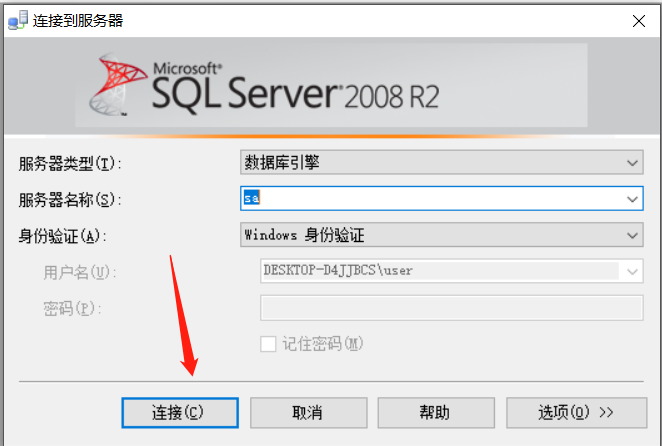The image size is (662, 446).
Task: Open the 服务器名称 dropdown arrow
Action: click(632, 199)
